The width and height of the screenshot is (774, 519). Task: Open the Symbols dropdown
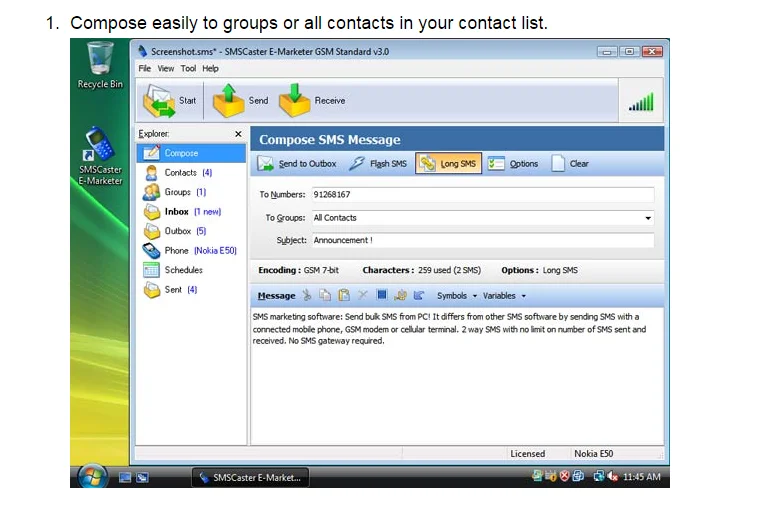[x=456, y=296]
